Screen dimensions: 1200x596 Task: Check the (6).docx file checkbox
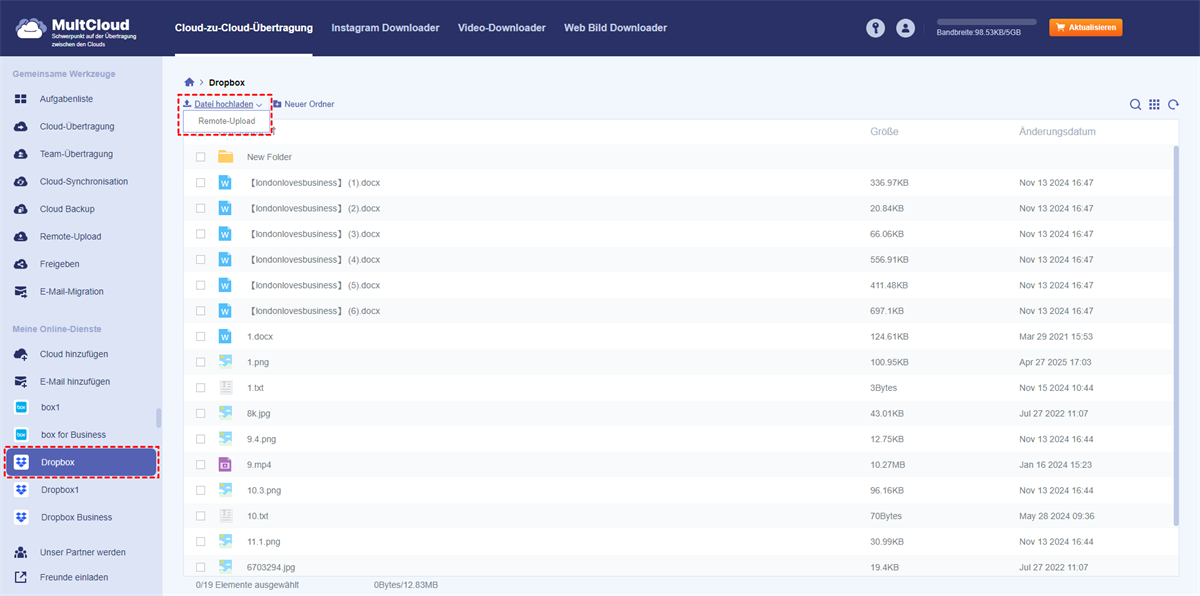point(201,311)
